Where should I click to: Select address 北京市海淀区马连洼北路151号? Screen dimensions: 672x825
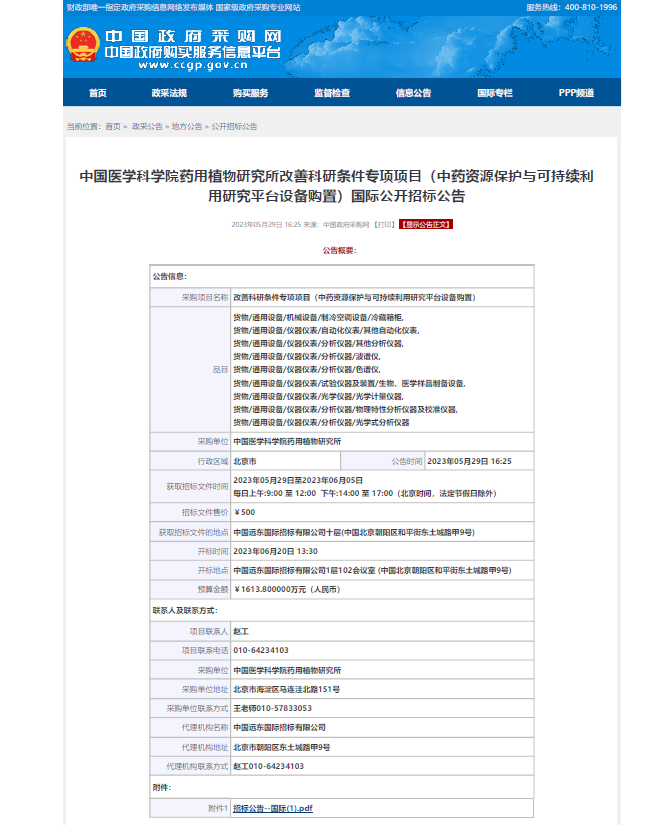(287, 689)
